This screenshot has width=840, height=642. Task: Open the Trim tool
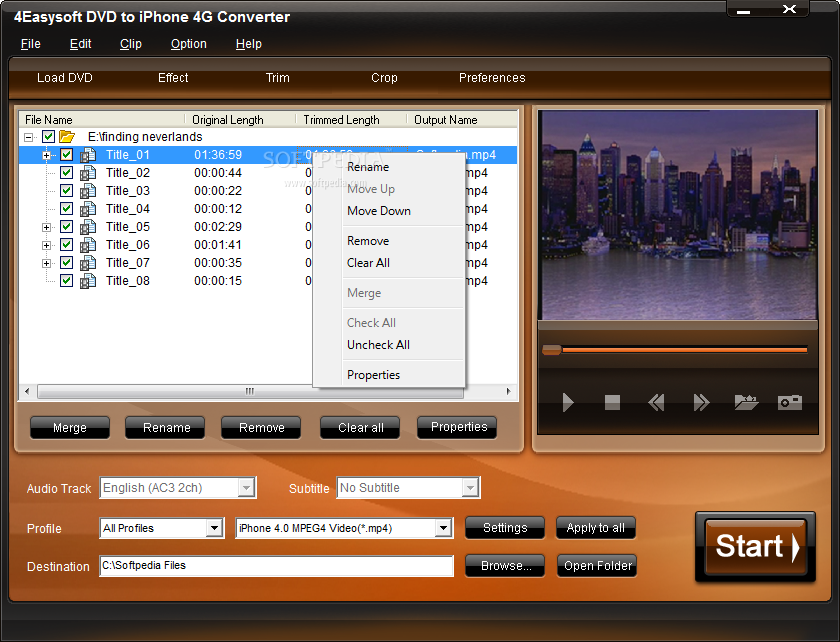tap(278, 78)
